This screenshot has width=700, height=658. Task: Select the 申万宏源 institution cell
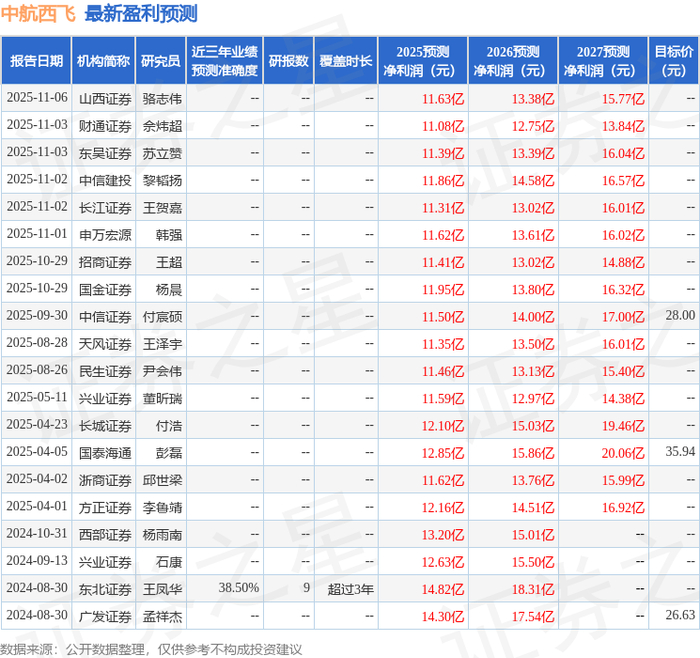(105, 235)
